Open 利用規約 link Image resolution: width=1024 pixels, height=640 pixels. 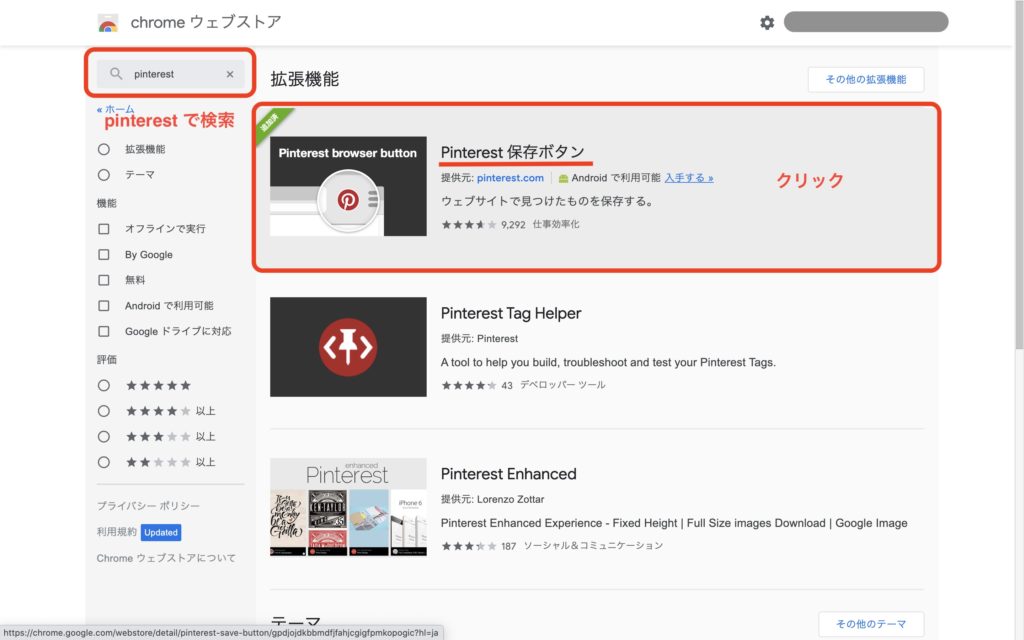coord(116,532)
